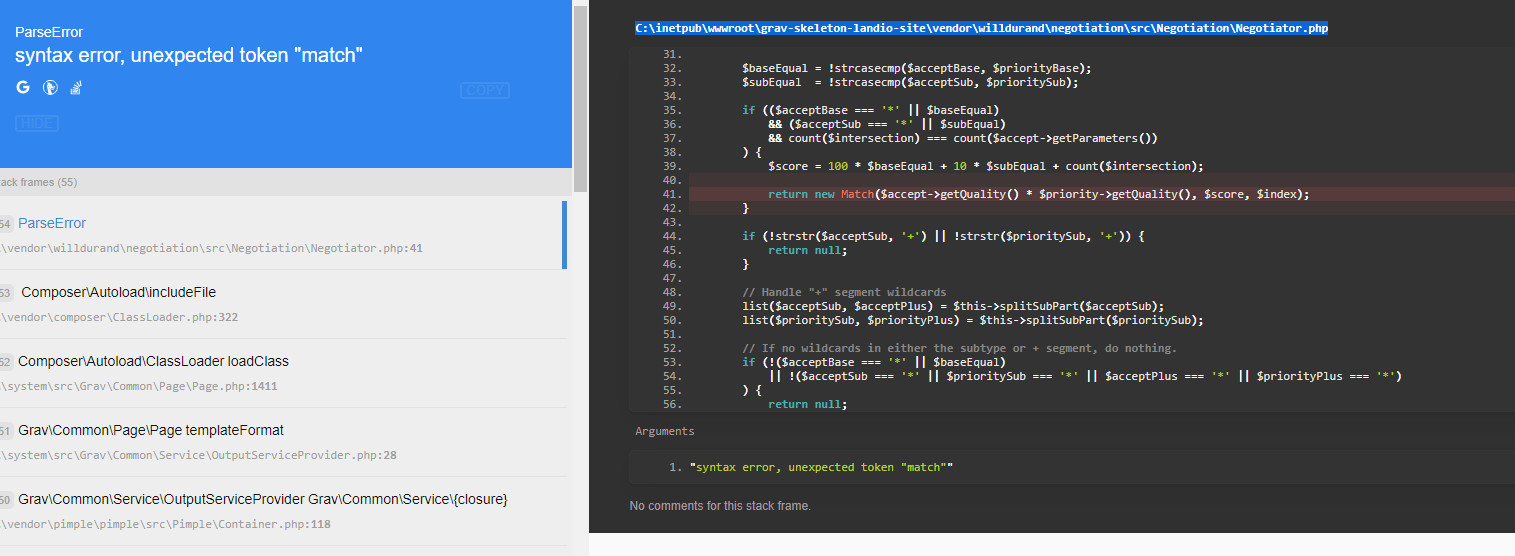Select the OutputServiceProvider {closure} stack frame
Image resolution: width=1515 pixels, height=556 pixels.
pos(281,511)
